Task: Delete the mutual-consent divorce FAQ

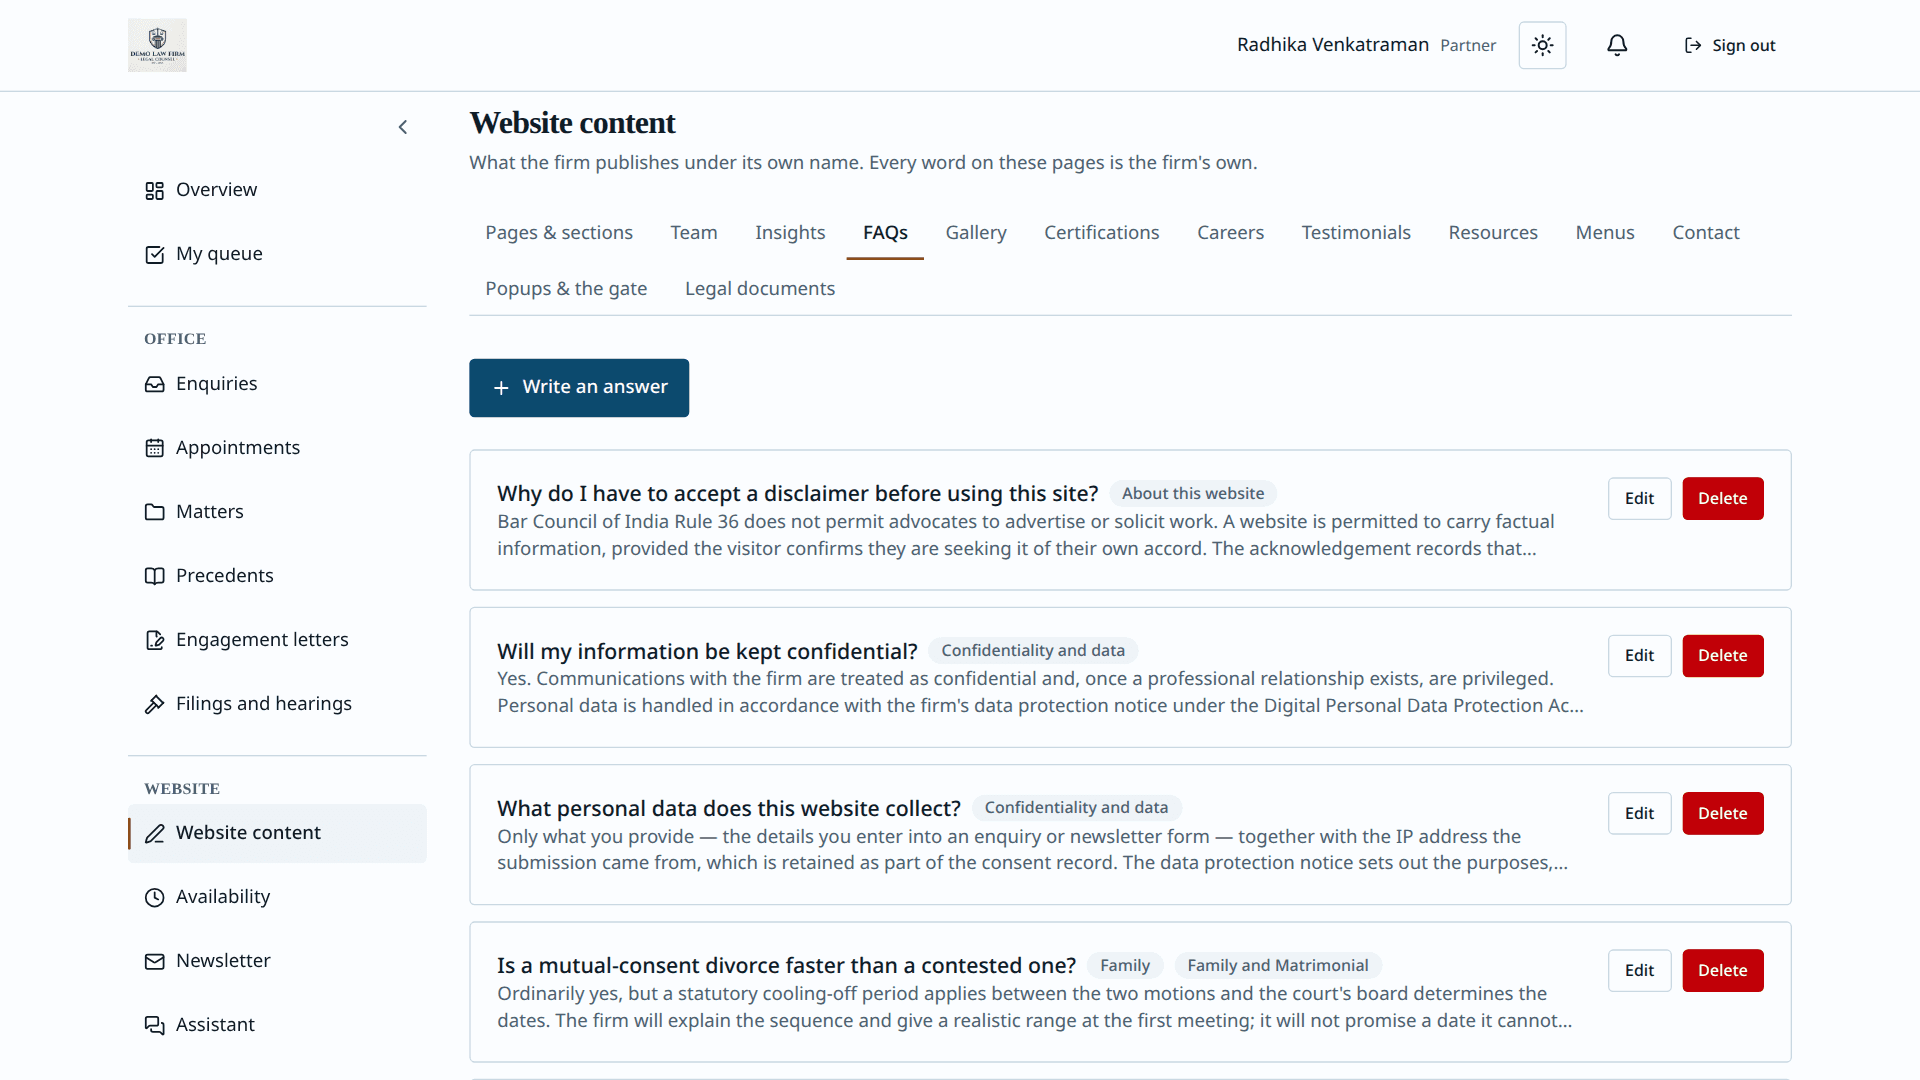Action: (1722, 970)
